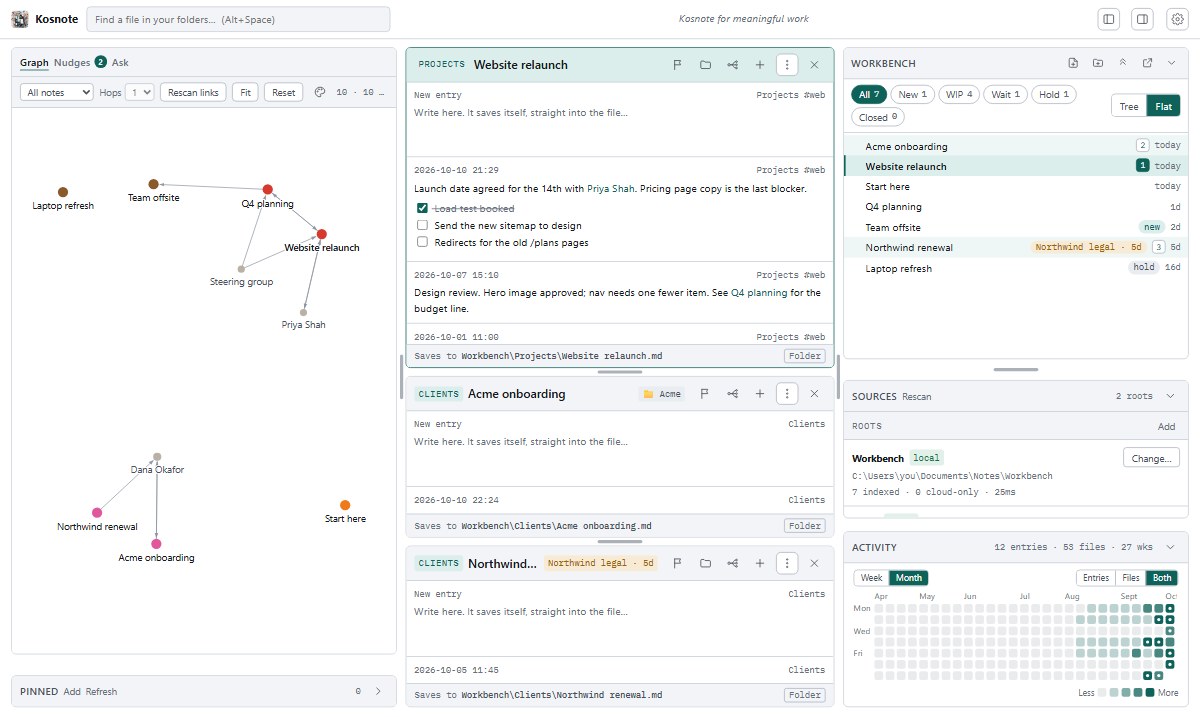
Task: Open the Ask tab
Action: click(120, 63)
